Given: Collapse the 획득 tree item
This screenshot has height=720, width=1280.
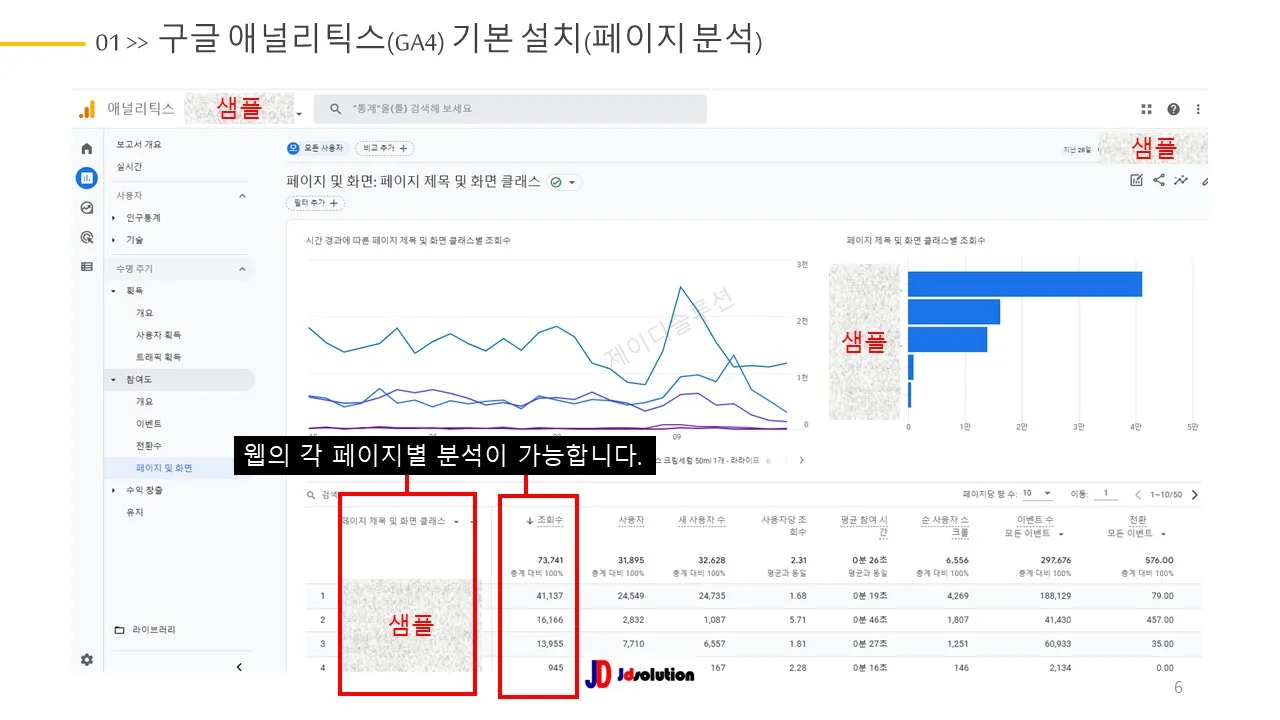Looking at the screenshot, I should [114, 291].
